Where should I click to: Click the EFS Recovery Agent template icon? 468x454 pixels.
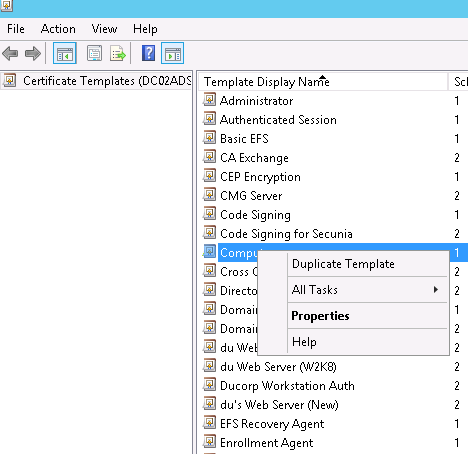(x=209, y=422)
